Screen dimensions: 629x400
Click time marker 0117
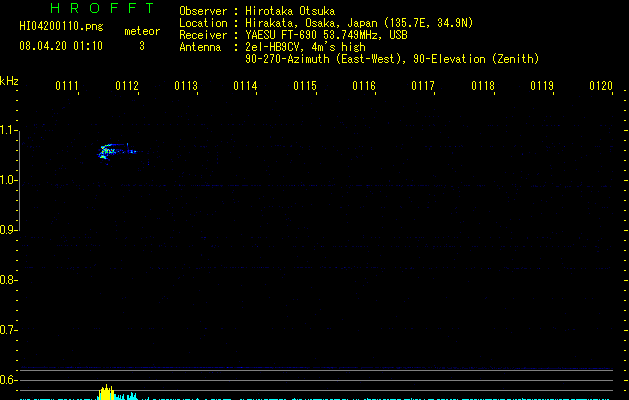[x=424, y=86]
